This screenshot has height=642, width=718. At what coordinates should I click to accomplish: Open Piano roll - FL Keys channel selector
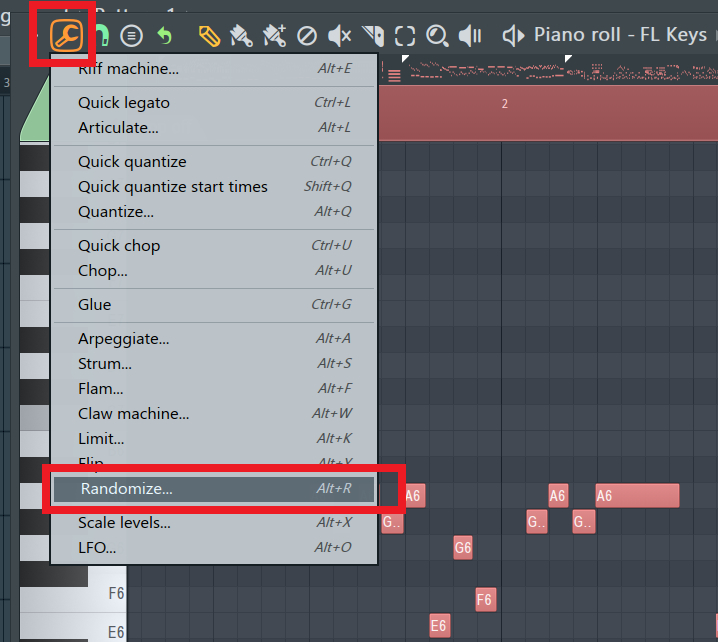pos(620,35)
